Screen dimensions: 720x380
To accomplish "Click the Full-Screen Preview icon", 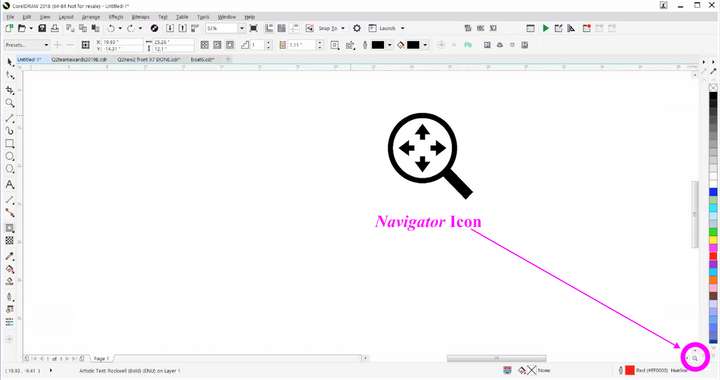I will [x=253, y=28].
